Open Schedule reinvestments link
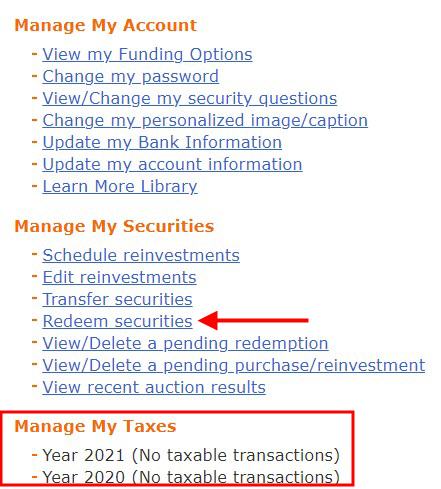 pos(141,255)
